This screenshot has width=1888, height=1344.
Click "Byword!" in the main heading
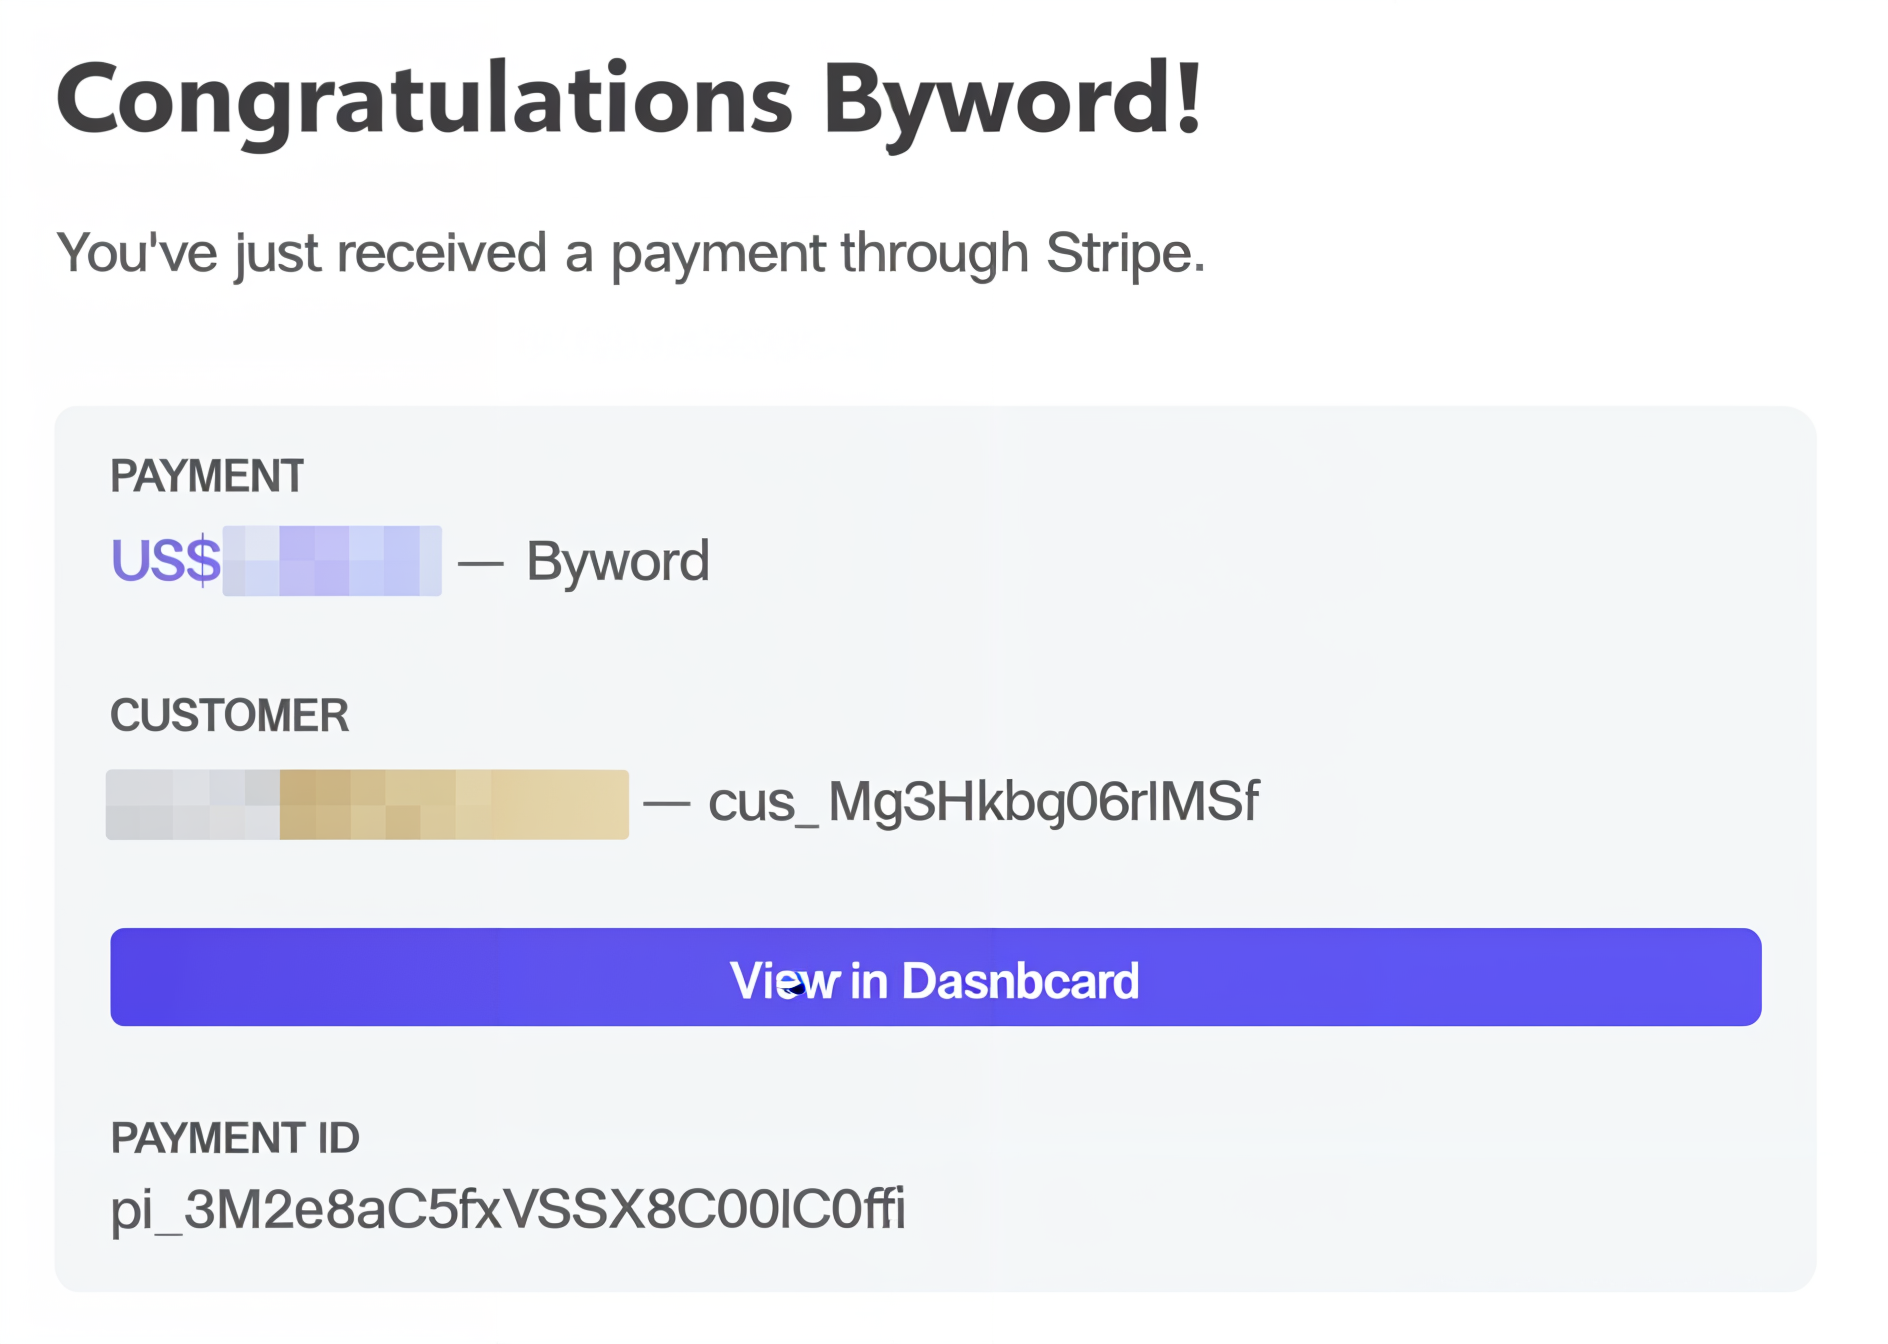pyautogui.click(x=1012, y=100)
